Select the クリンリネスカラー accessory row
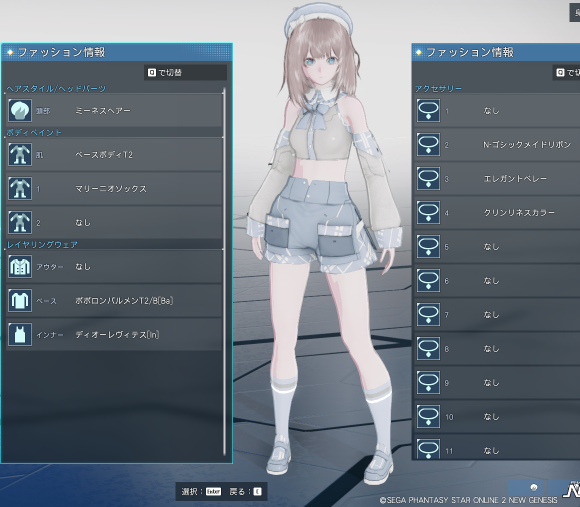The height and width of the screenshot is (507, 580). click(x=497, y=213)
